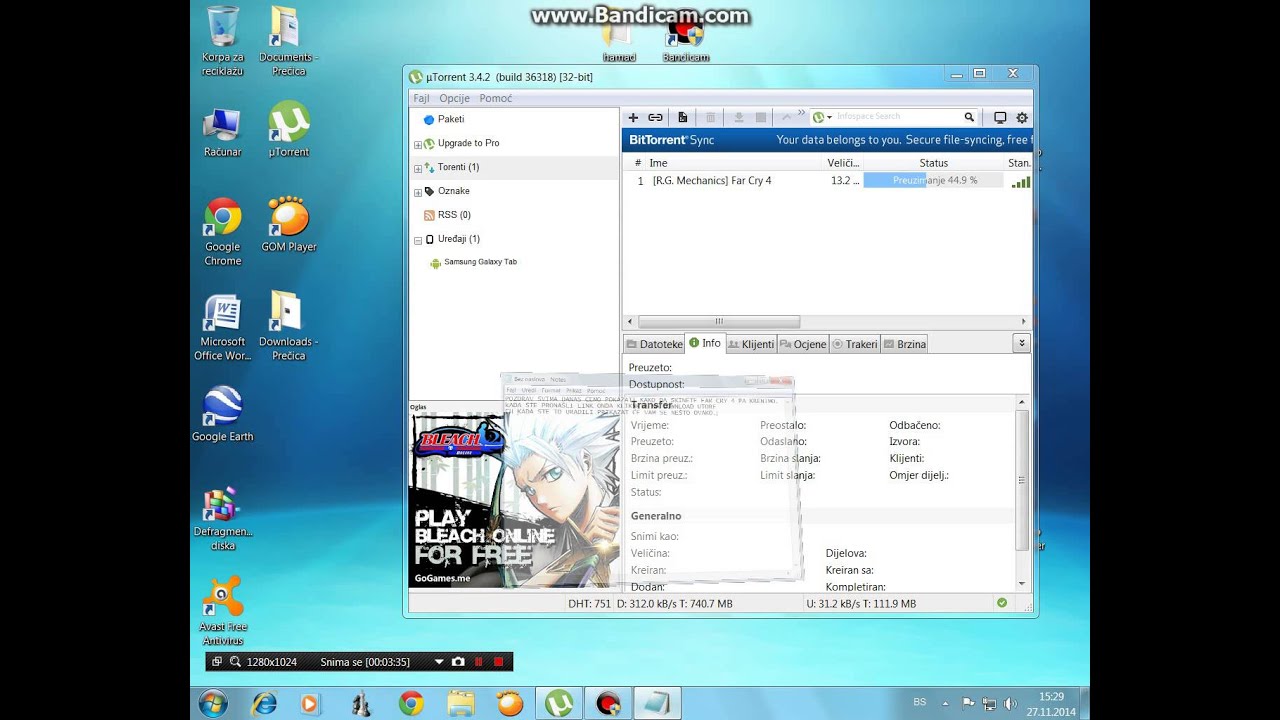The height and width of the screenshot is (720, 1280).
Task: Click the horizontal scrollbar of torrent list
Action: tap(717, 322)
